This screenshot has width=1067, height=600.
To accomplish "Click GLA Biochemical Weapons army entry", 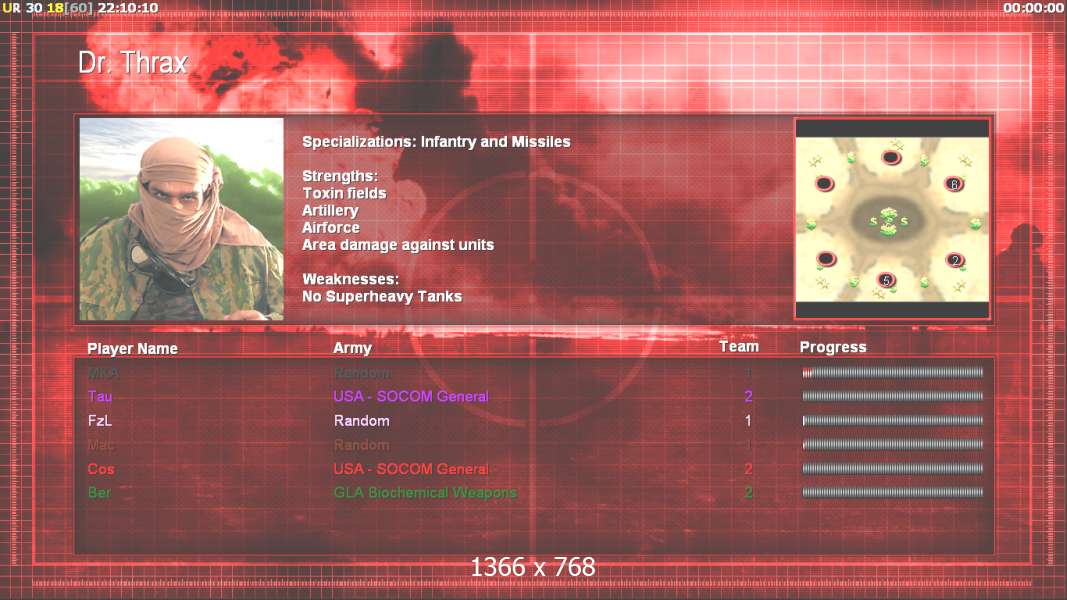I will pyautogui.click(x=425, y=493).
